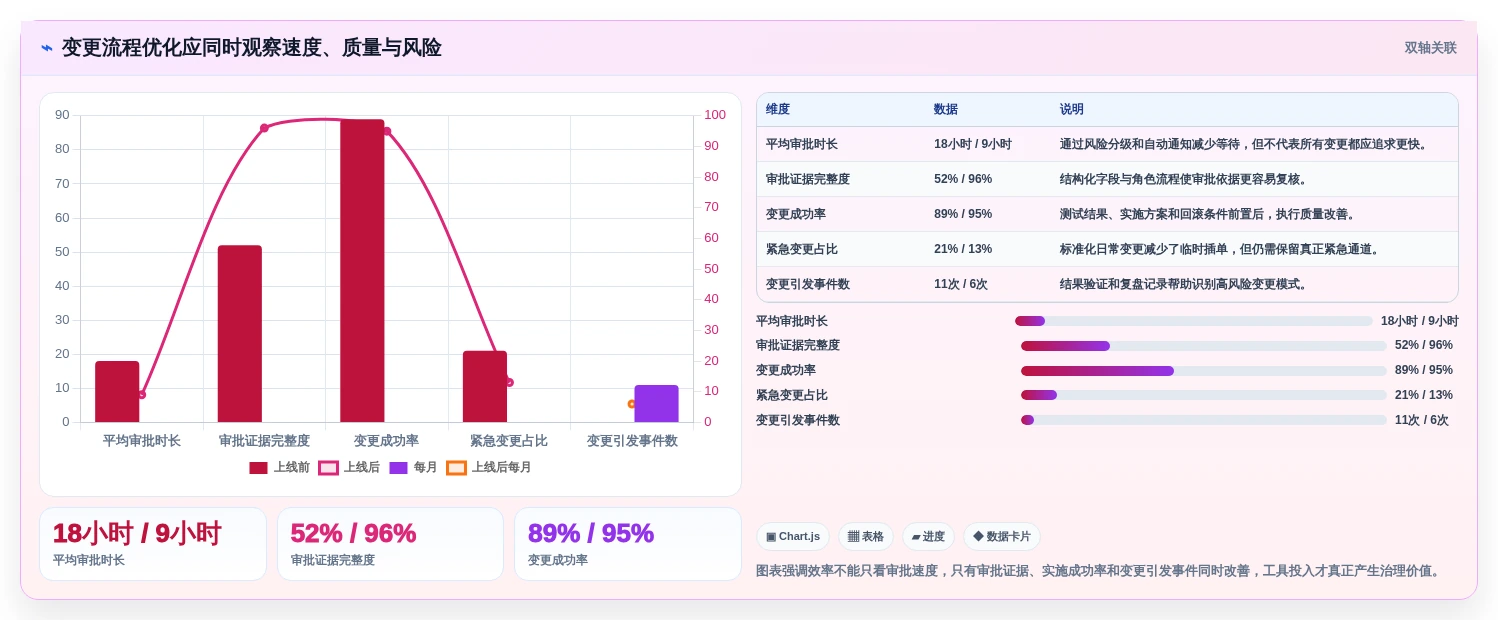Click the 变更成功率 red bar in chart
Viewport: 1498px width, 620px height.
(362, 270)
